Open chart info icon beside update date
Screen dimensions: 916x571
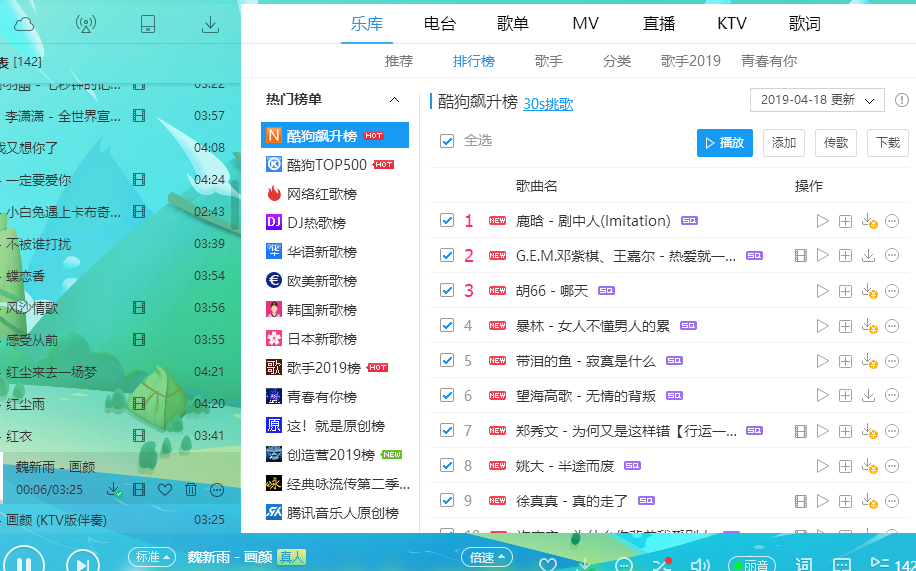coord(902,100)
